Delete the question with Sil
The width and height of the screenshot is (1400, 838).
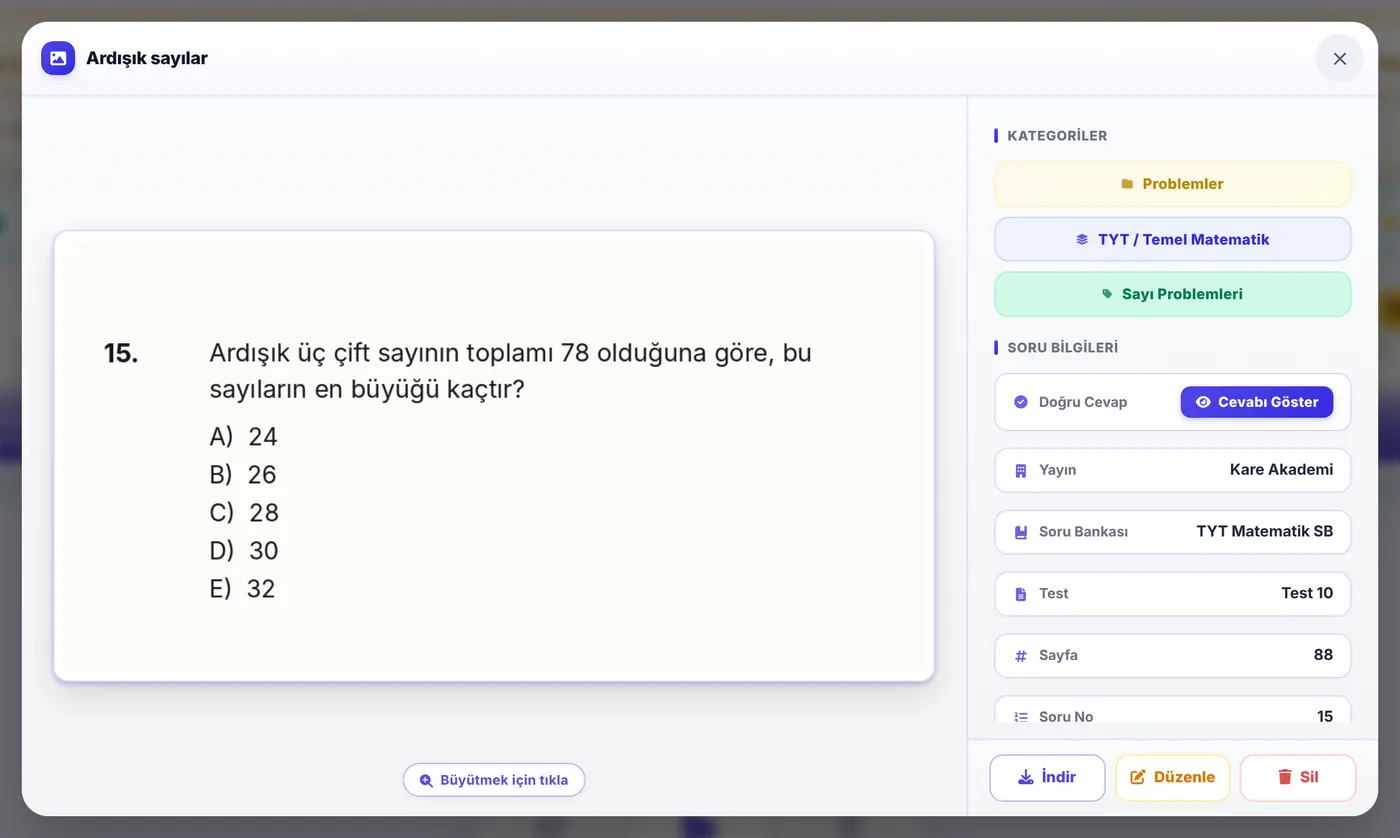click(x=1298, y=777)
